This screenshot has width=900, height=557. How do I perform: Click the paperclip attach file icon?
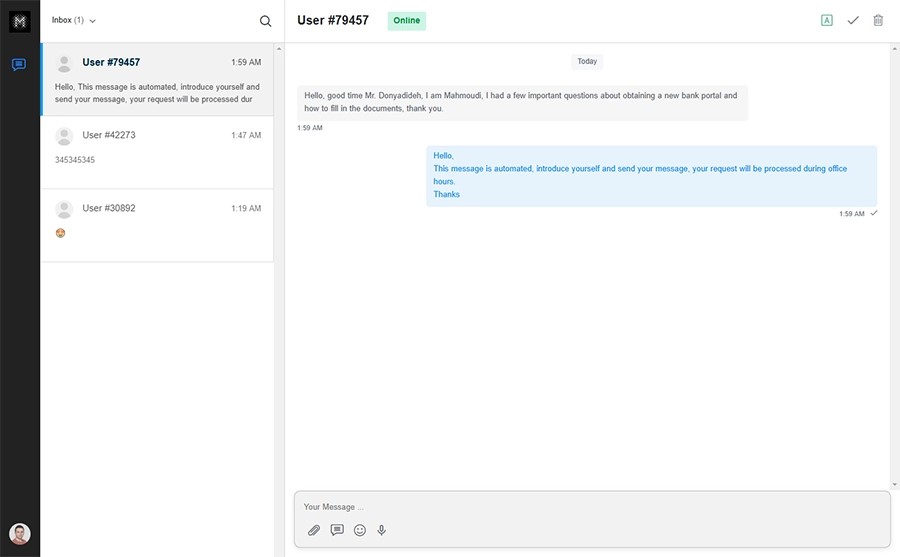pyautogui.click(x=314, y=530)
